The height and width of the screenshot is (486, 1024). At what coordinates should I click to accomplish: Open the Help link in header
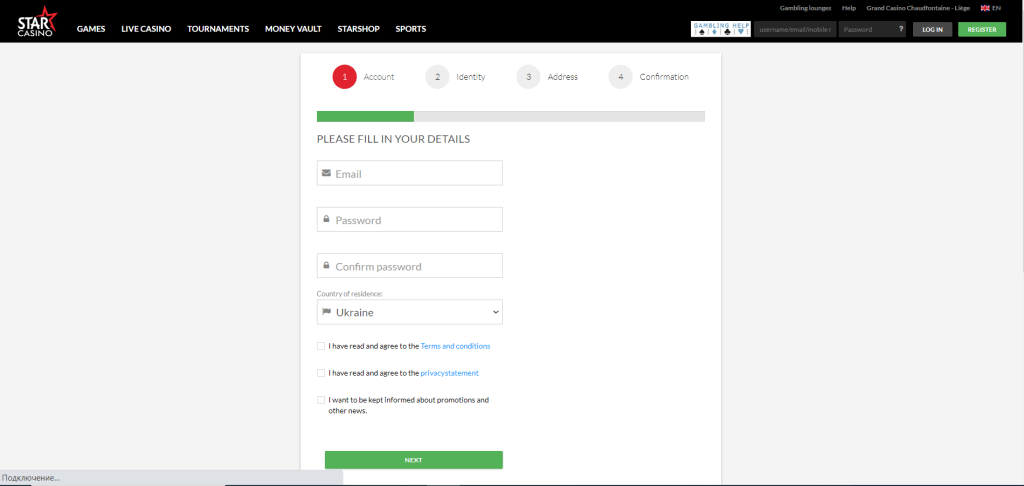pyautogui.click(x=849, y=8)
